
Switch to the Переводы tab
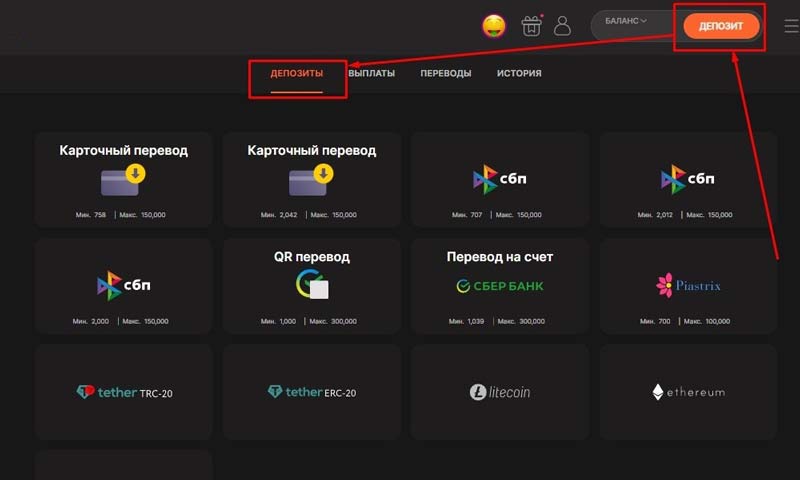tap(445, 73)
